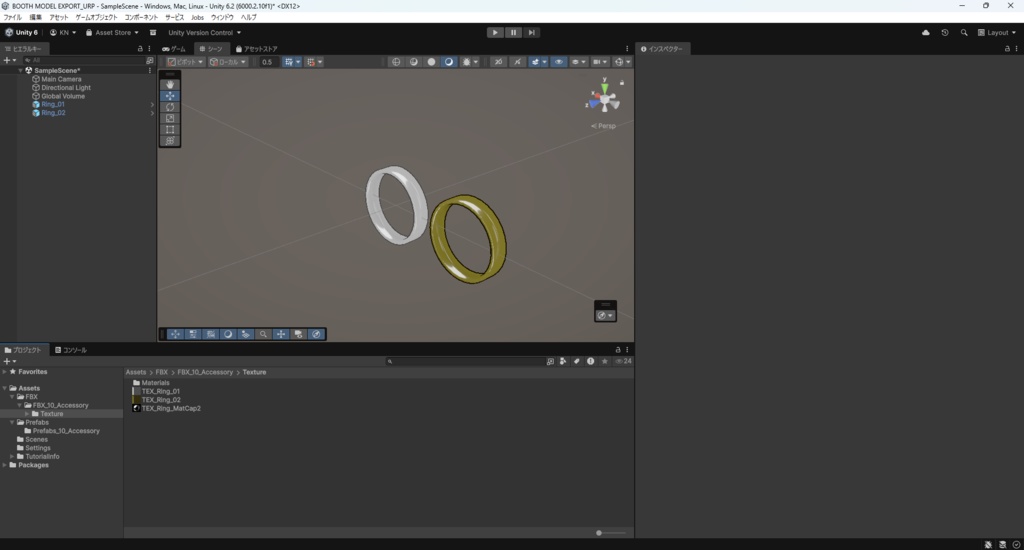Open the KN account dropdown

pos(63,33)
